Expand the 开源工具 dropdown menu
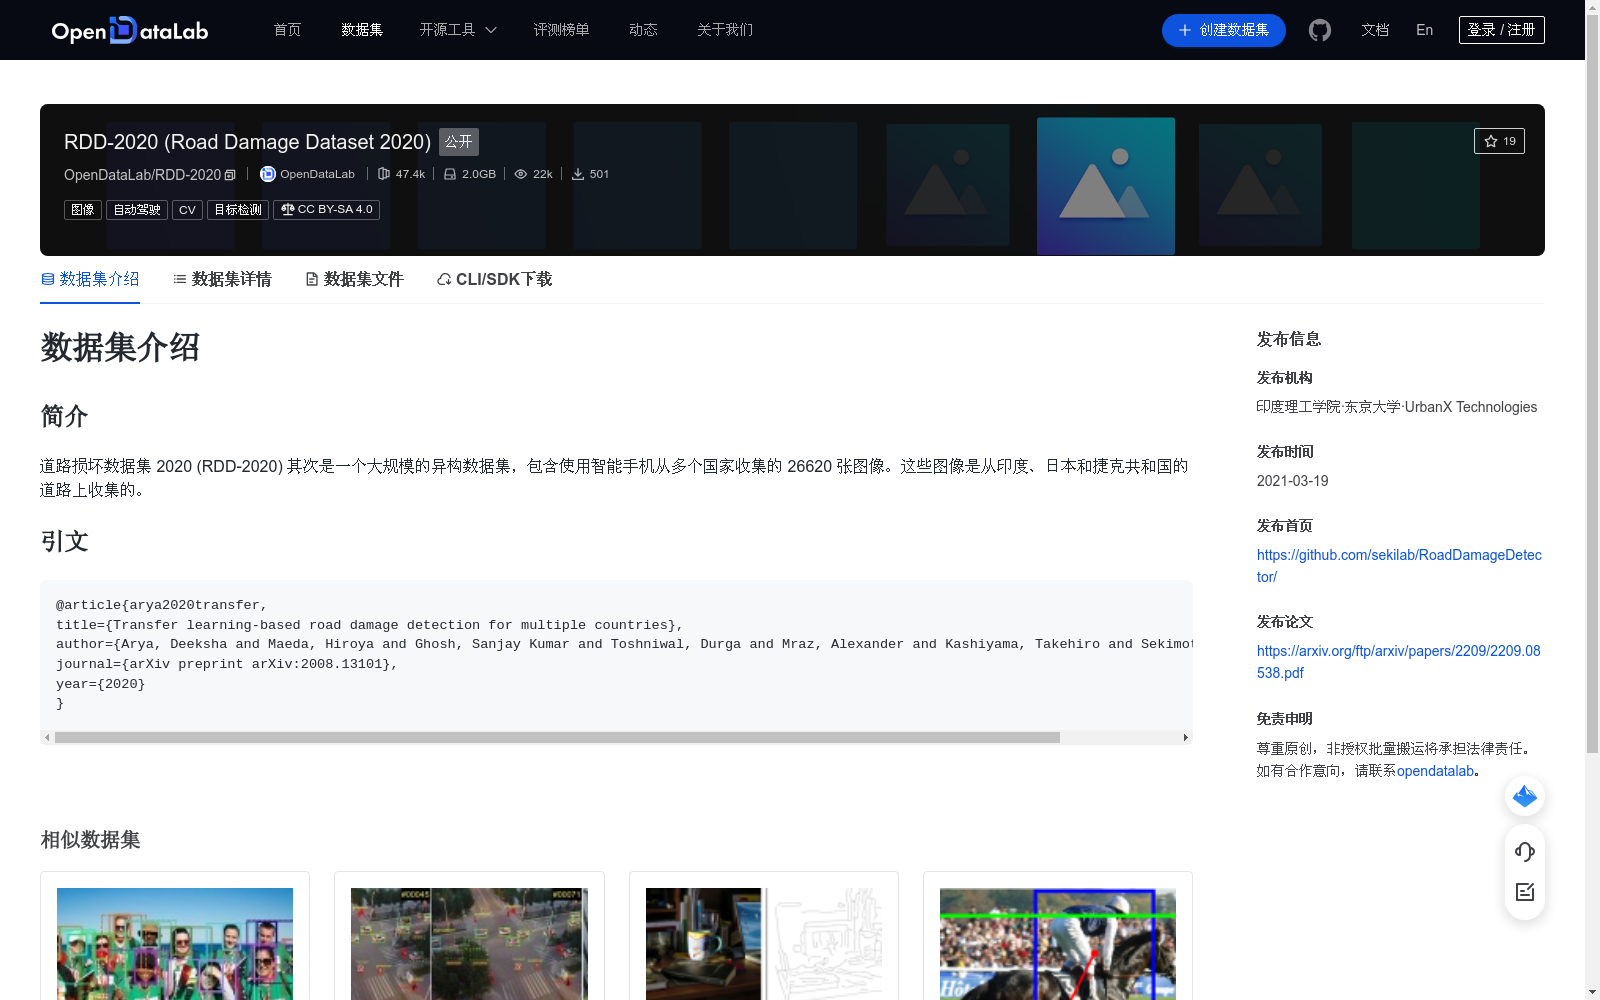 coord(458,30)
